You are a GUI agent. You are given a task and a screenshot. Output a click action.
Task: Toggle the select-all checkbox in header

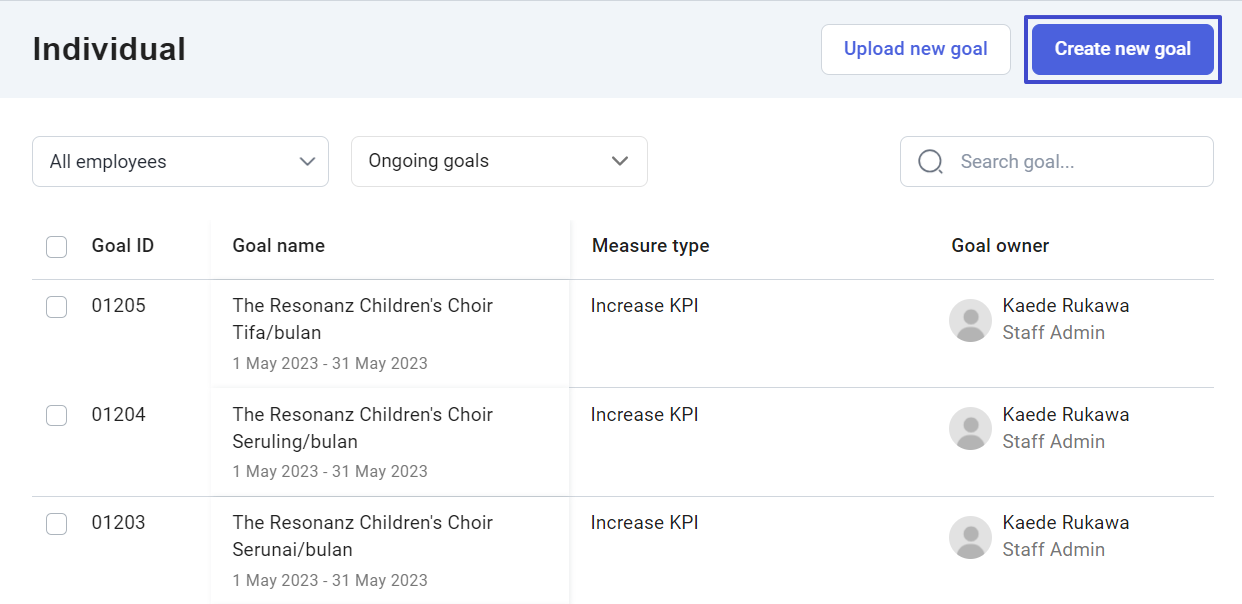(57, 246)
